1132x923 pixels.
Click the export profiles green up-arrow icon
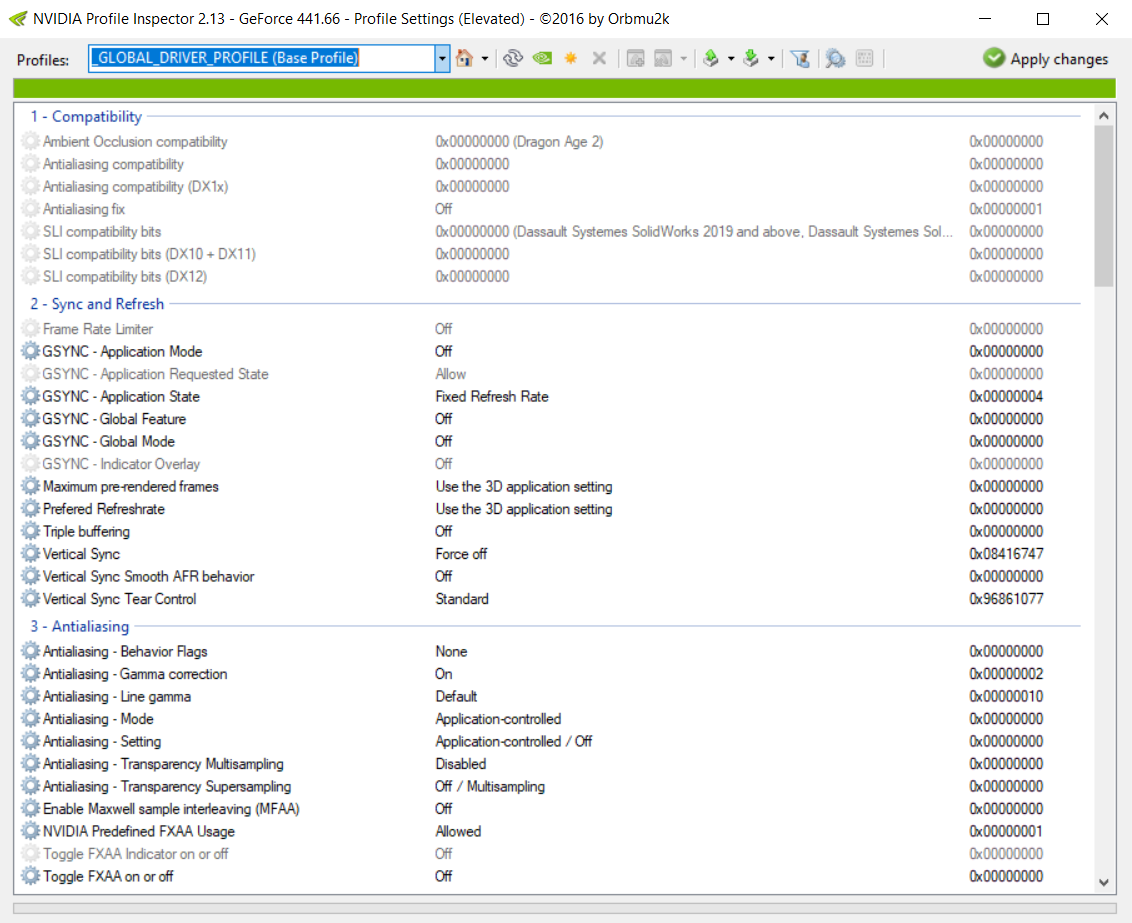[710, 58]
